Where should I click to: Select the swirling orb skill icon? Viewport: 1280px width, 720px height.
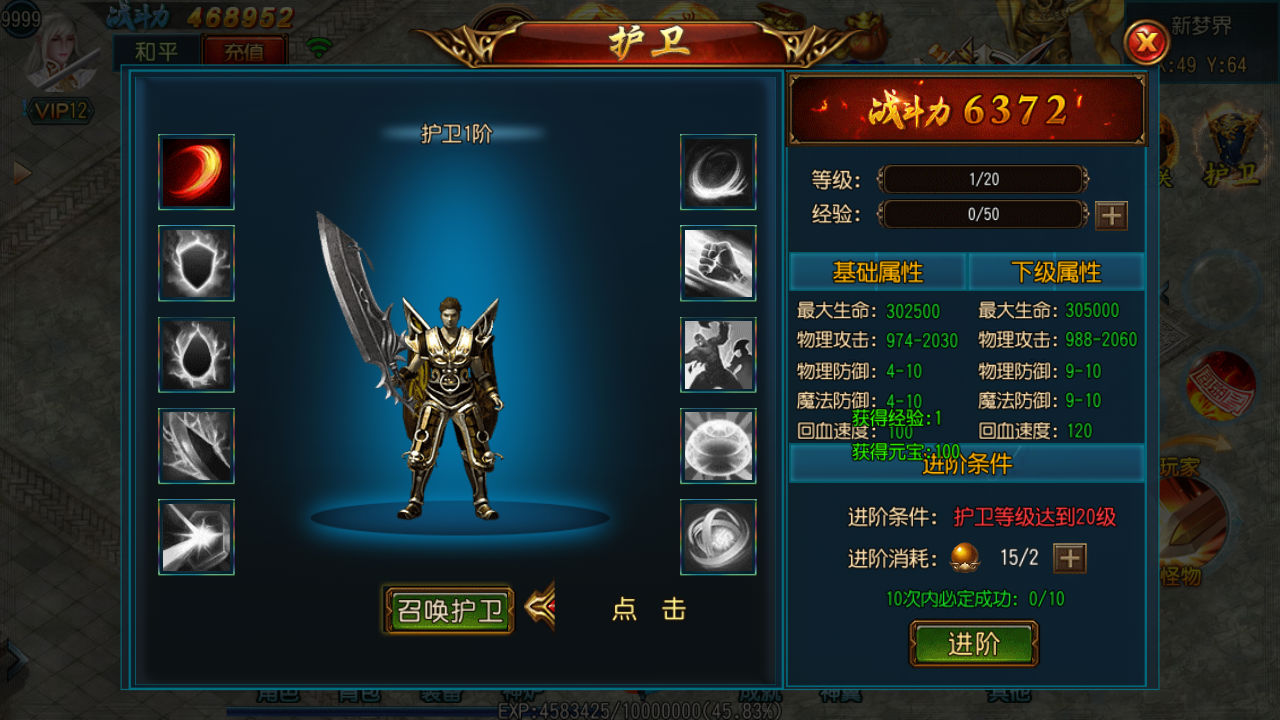pyautogui.click(x=718, y=537)
